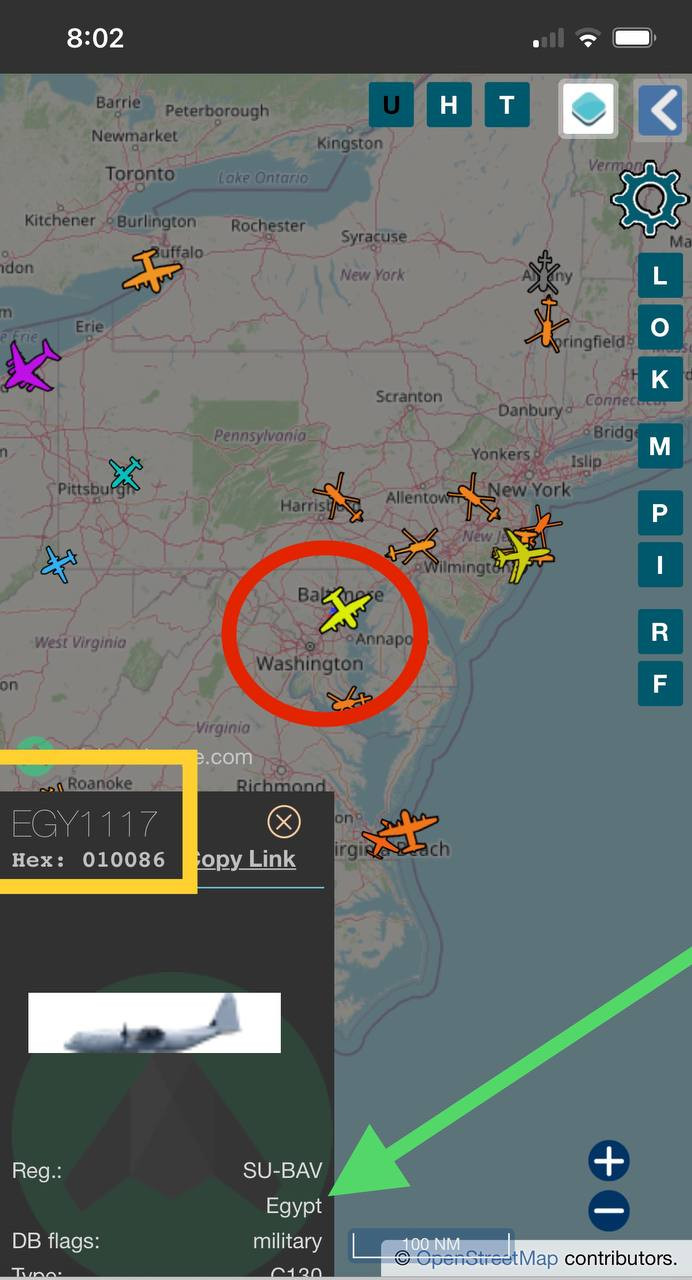Viewport: 692px width, 1280px height.
Task: Zoom out with the minus icon
Action: (x=609, y=1210)
